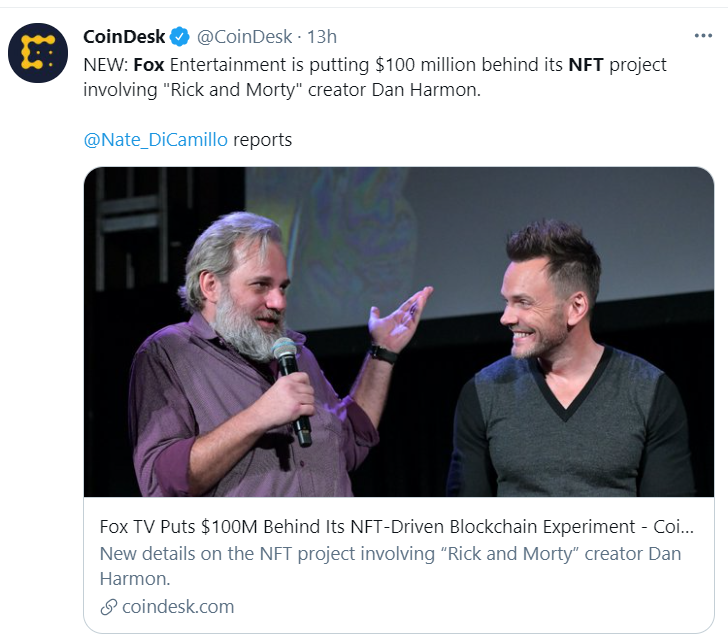This screenshot has height=639, width=728.
Task: Open the three-dot more options menu
Action: [x=703, y=36]
